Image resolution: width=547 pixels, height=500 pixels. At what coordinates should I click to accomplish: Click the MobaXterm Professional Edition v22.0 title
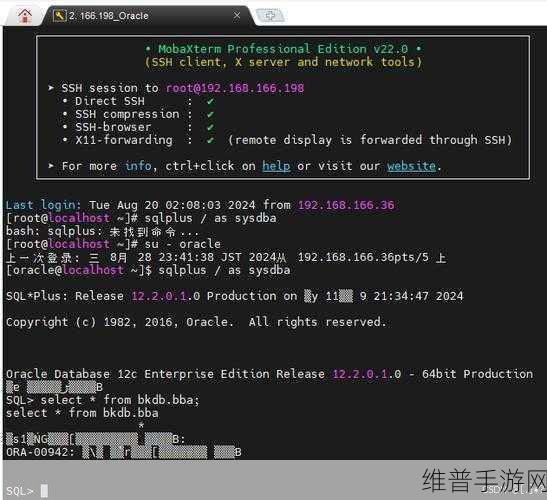click(x=283, y=49)
